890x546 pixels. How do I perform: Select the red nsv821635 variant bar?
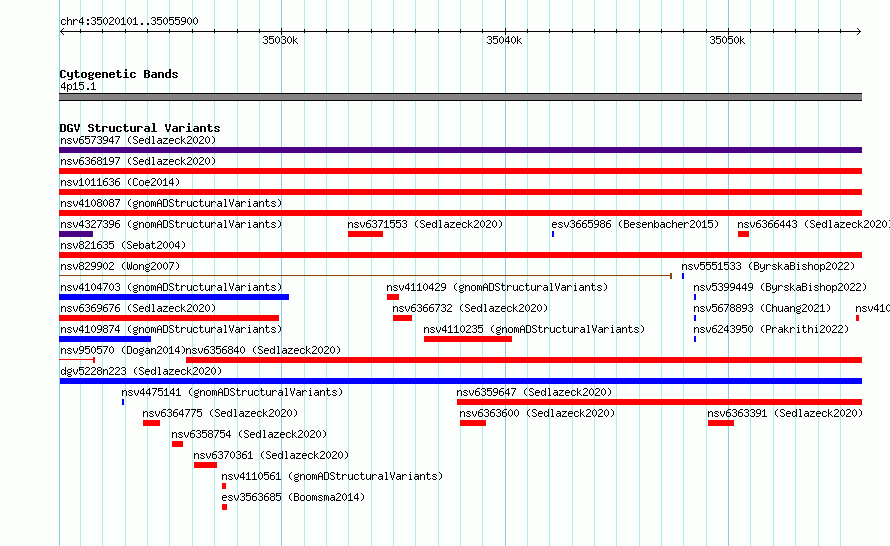tap(460, 255)
